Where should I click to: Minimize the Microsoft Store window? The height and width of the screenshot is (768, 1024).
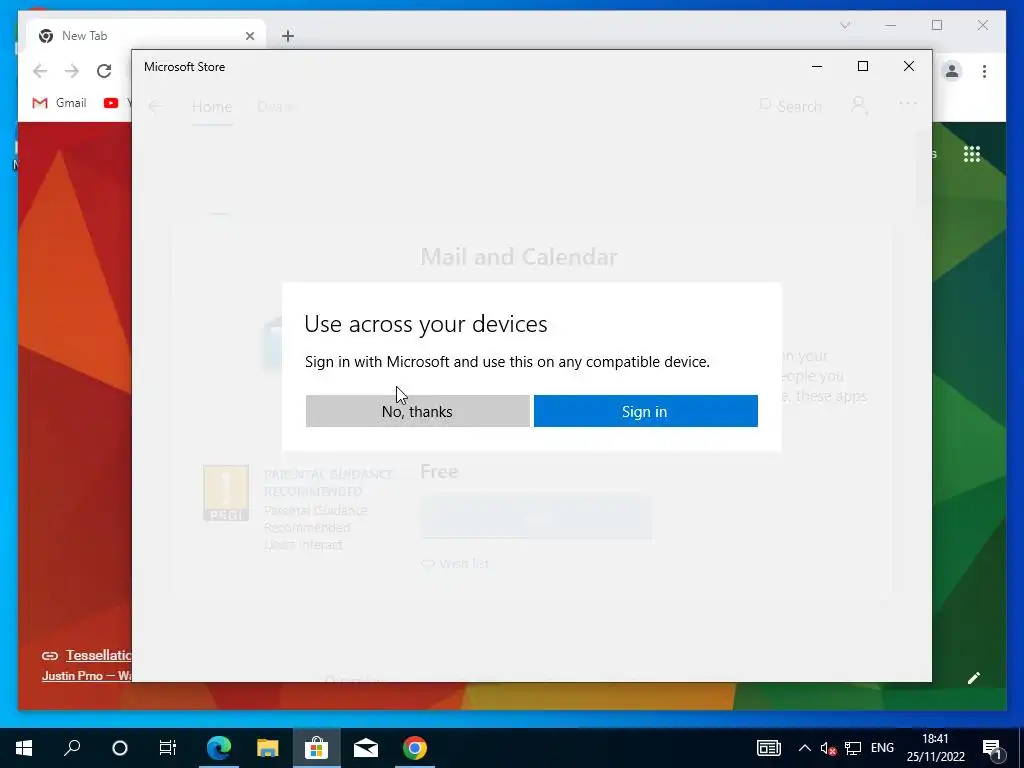click(816, 66)
